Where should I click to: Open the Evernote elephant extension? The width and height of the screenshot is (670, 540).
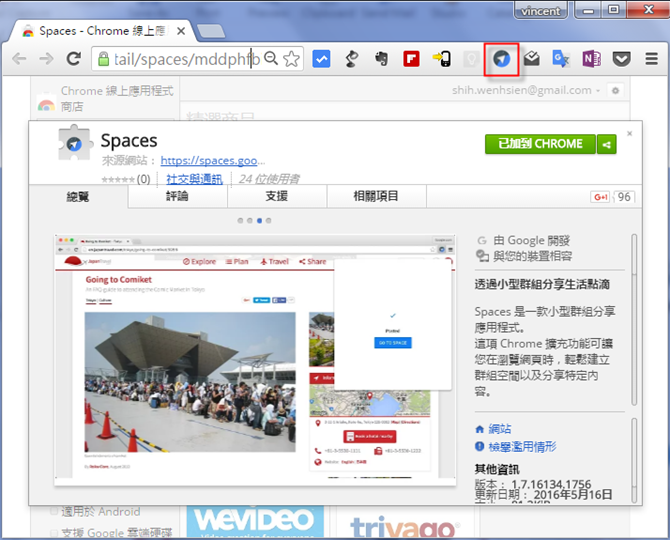click(x=381, y=59)
